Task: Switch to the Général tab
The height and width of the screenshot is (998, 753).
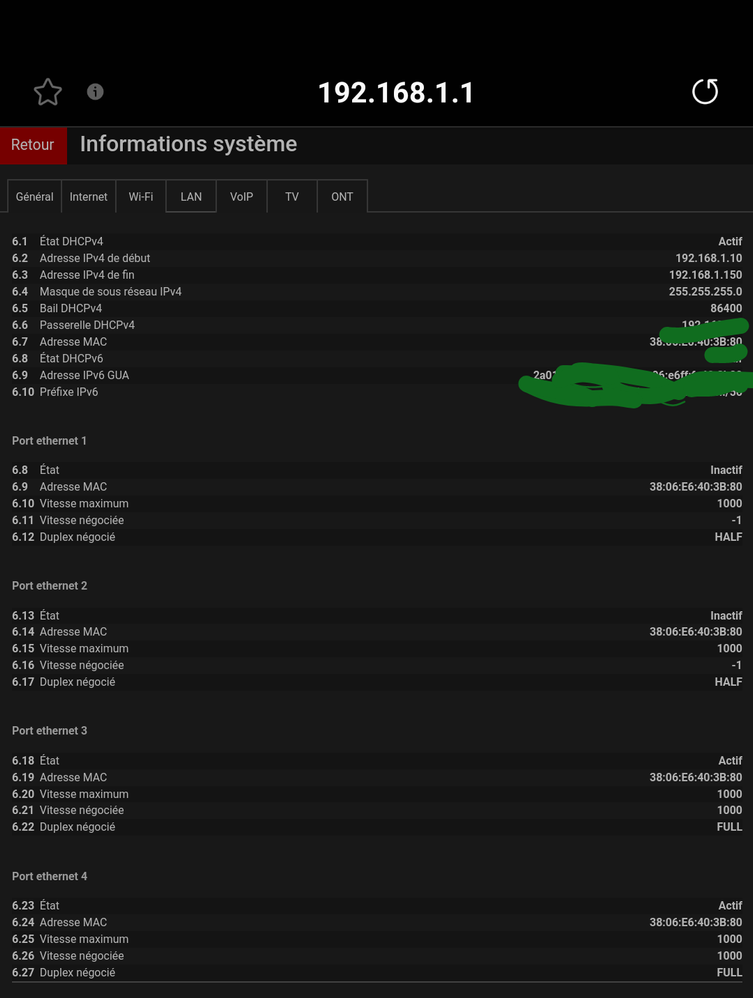Action: 35,197
